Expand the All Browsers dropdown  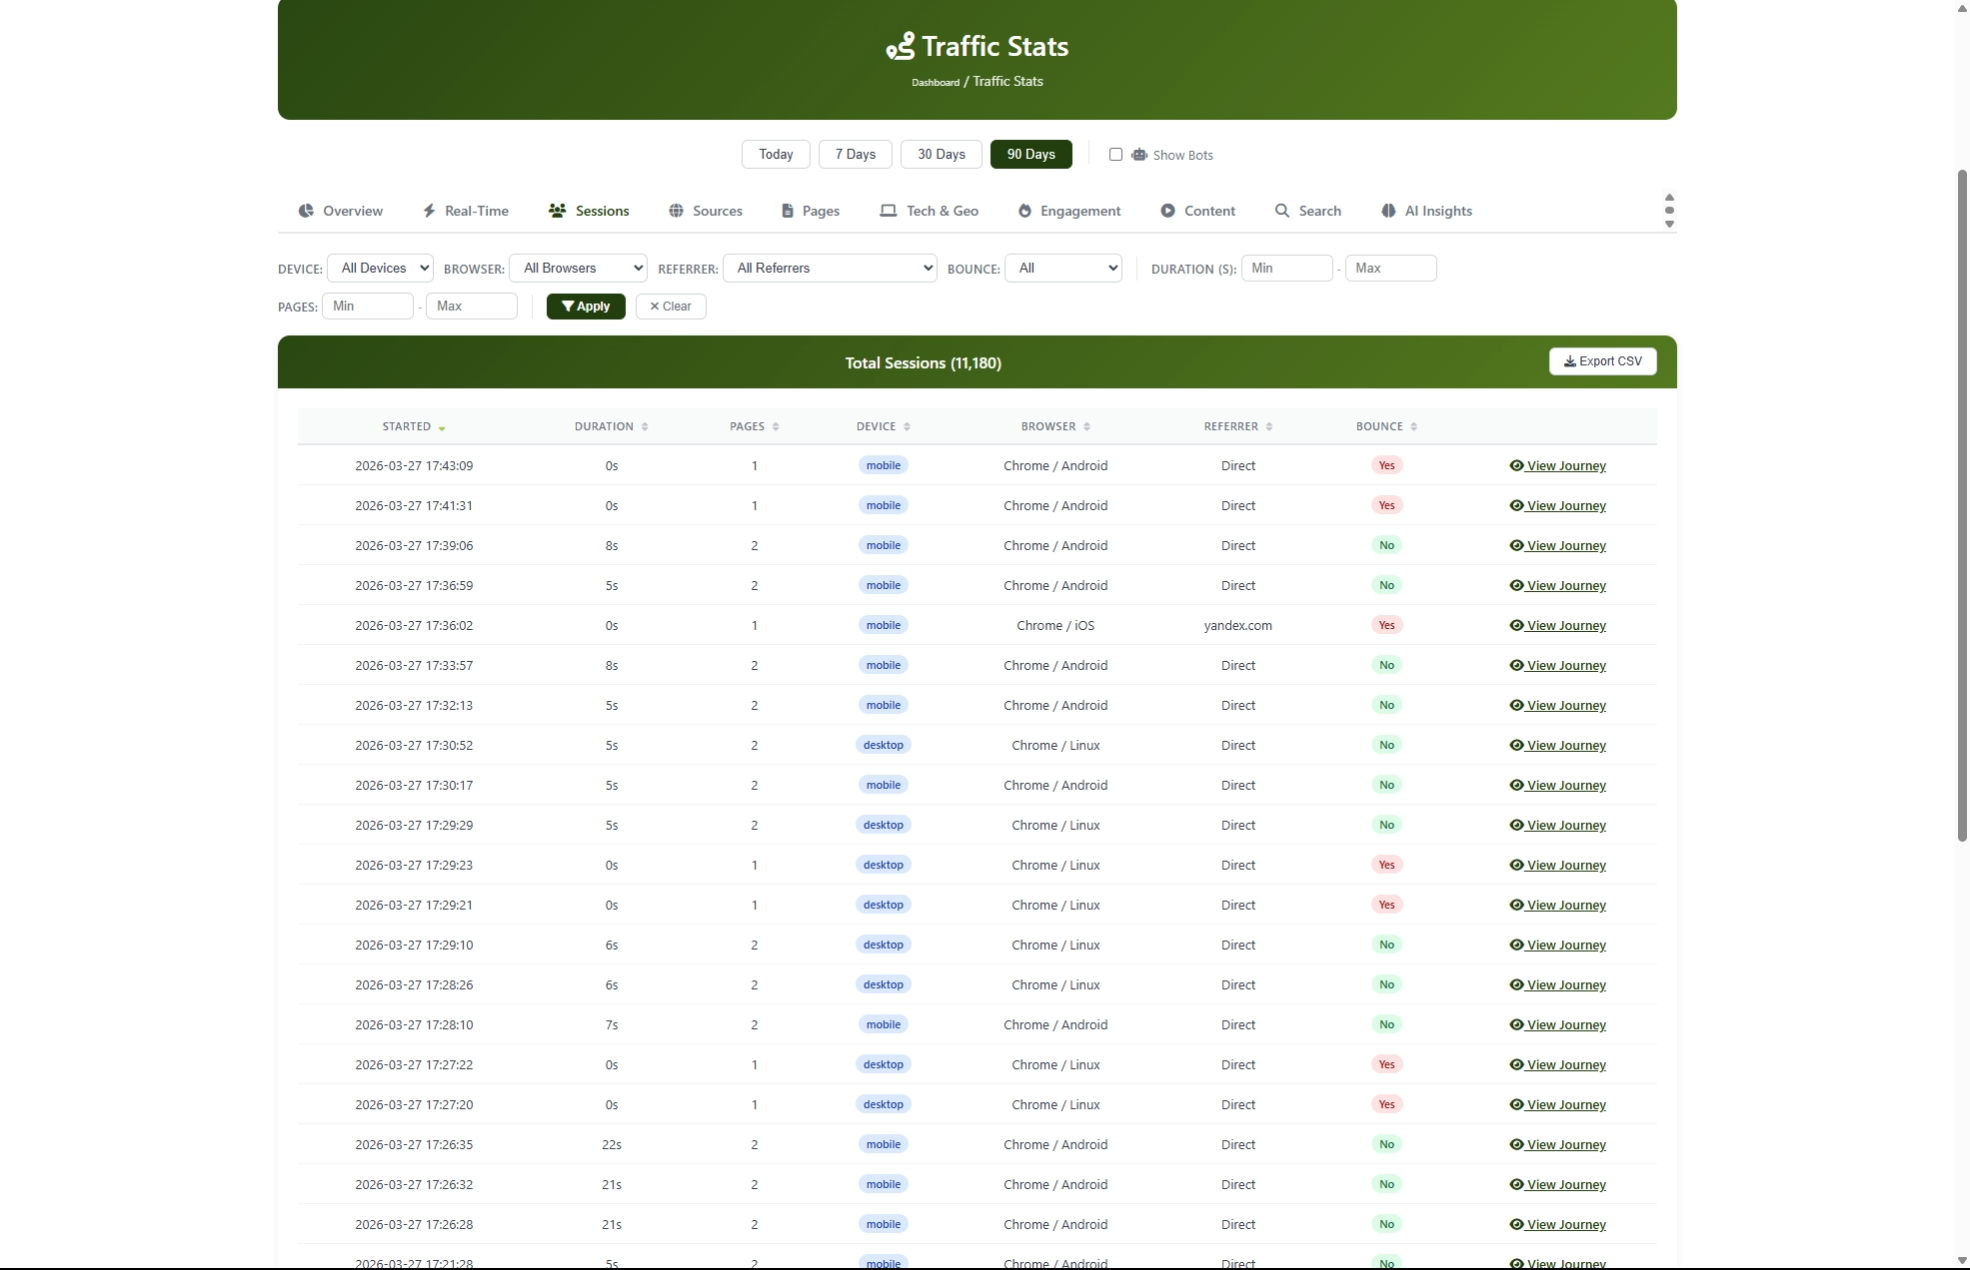(578, 268)
